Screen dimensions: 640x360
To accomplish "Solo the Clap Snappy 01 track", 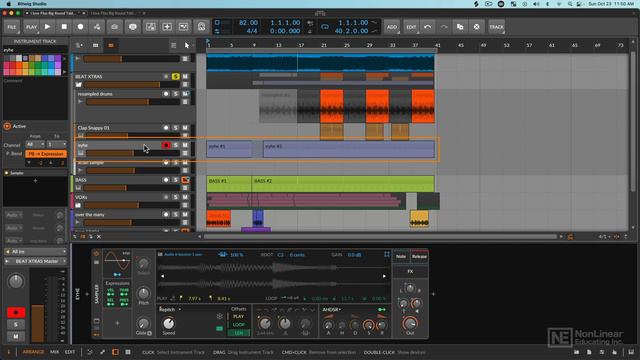I will (176, 128).
